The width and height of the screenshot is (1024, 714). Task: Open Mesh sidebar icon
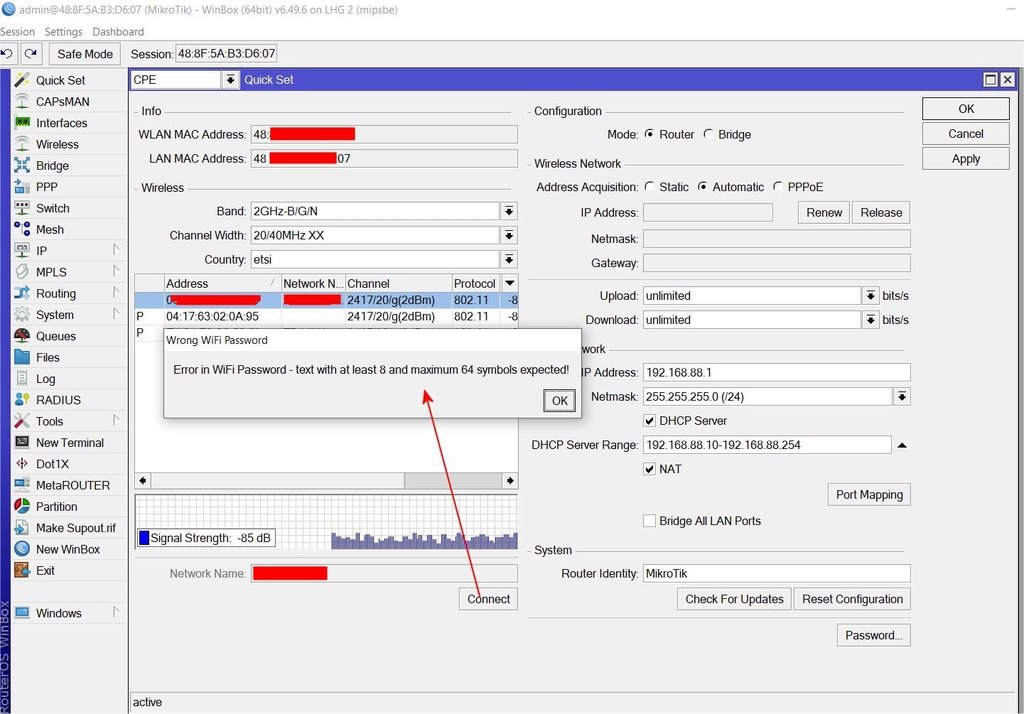(22, 229)
